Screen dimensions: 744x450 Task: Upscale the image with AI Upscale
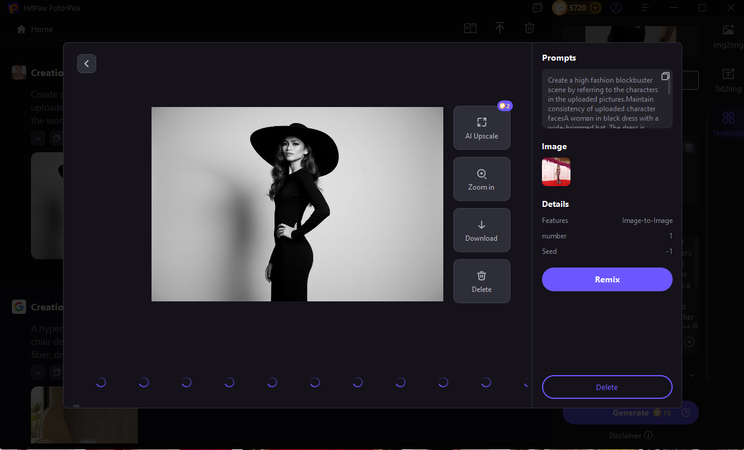pyautogui.click(x=481, y=129)
